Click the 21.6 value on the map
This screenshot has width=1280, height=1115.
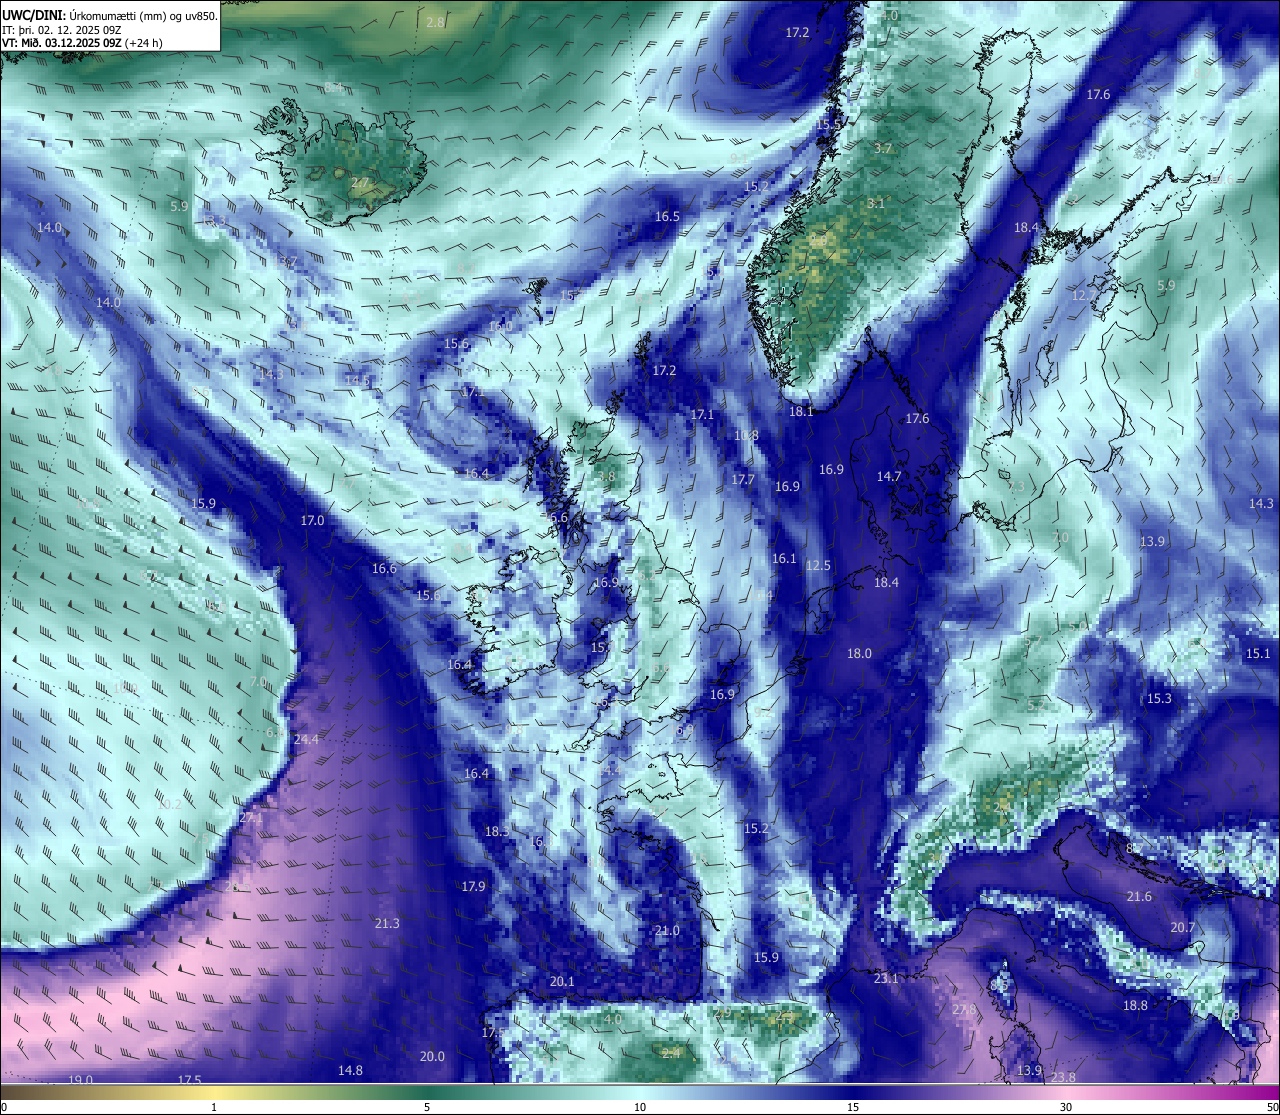pos(1139,896)
